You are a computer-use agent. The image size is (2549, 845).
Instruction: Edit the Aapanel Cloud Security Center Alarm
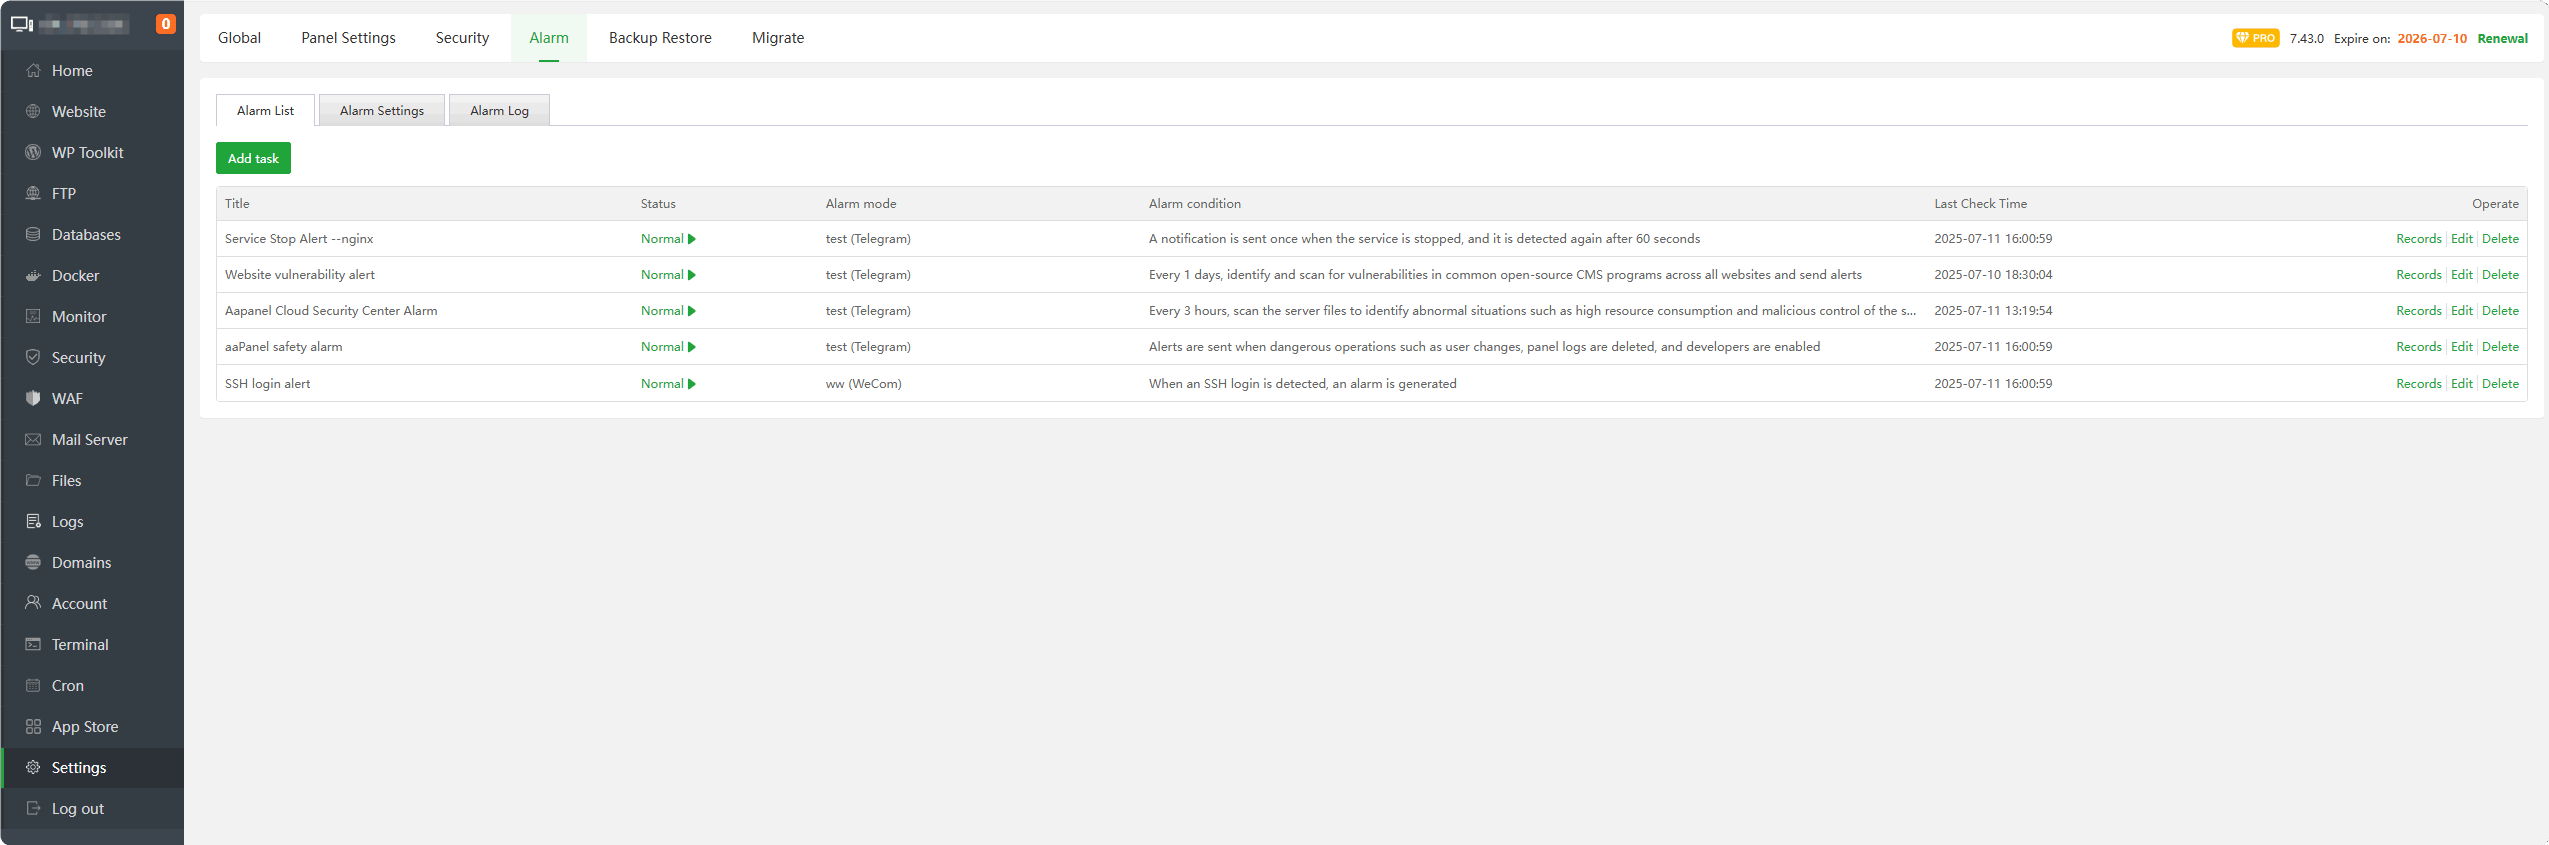click(x=2461, y=311)
